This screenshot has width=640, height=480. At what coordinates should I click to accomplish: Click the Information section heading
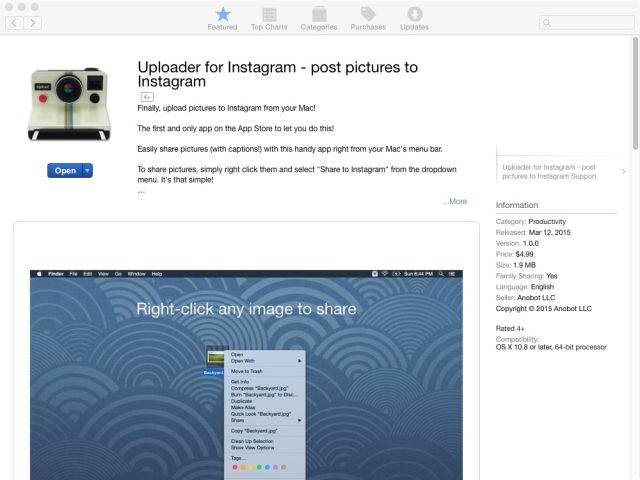pos(517,205)
